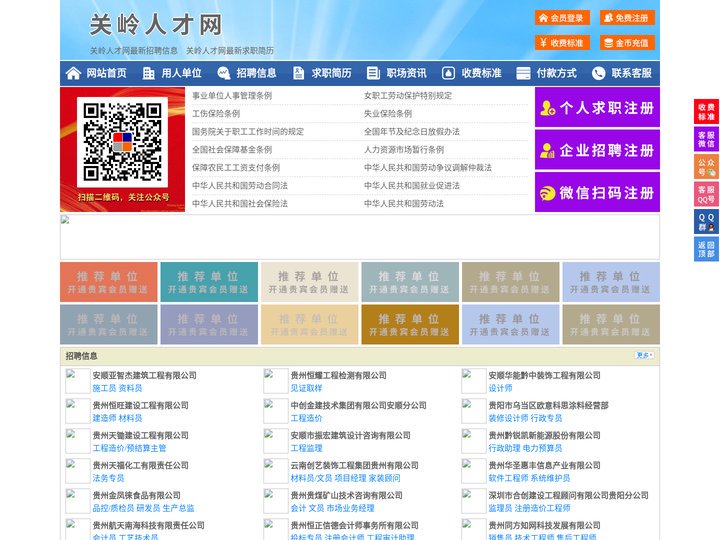This screenshot has height=540, width=720.
Task: Open 收费标准 in the navigation bar
Action: pyautogui.click(x=482, y=73)
